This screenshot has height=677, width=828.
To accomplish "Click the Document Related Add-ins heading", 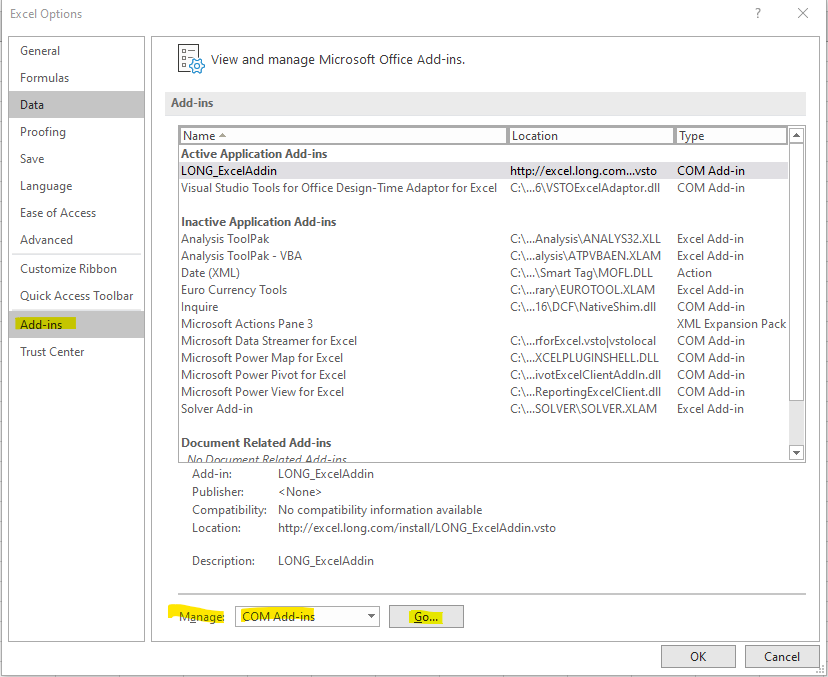I will pyautogui.click(x=256, y=443).
